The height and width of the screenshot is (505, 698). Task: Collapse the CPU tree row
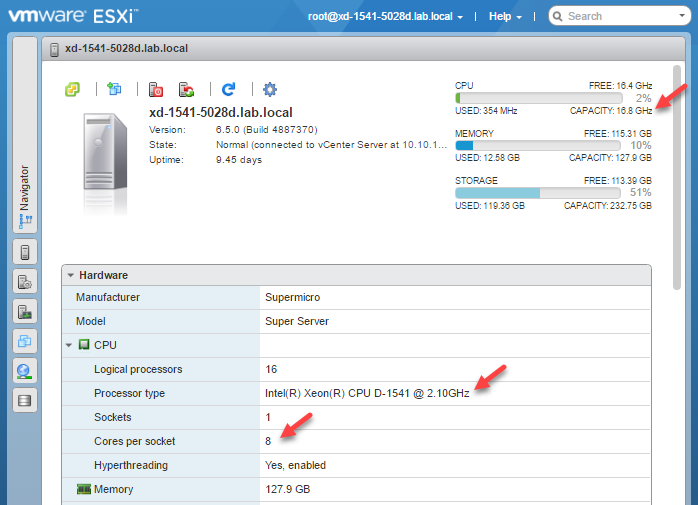(69, 345)
